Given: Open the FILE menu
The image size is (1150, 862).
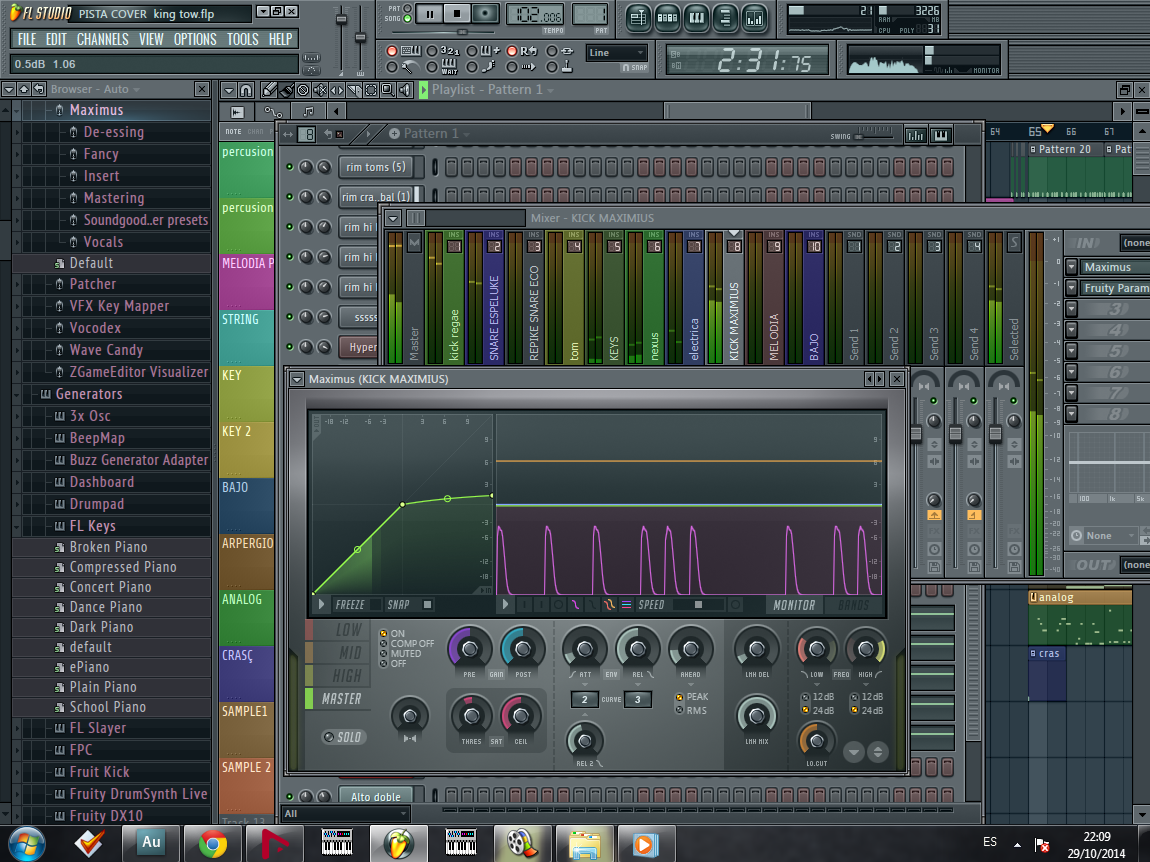Looking at the screenshot, I should (26, 40).
